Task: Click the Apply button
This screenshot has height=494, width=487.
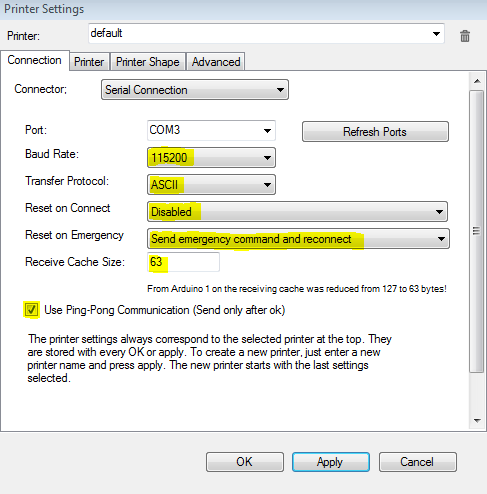Action: (331, 462)
